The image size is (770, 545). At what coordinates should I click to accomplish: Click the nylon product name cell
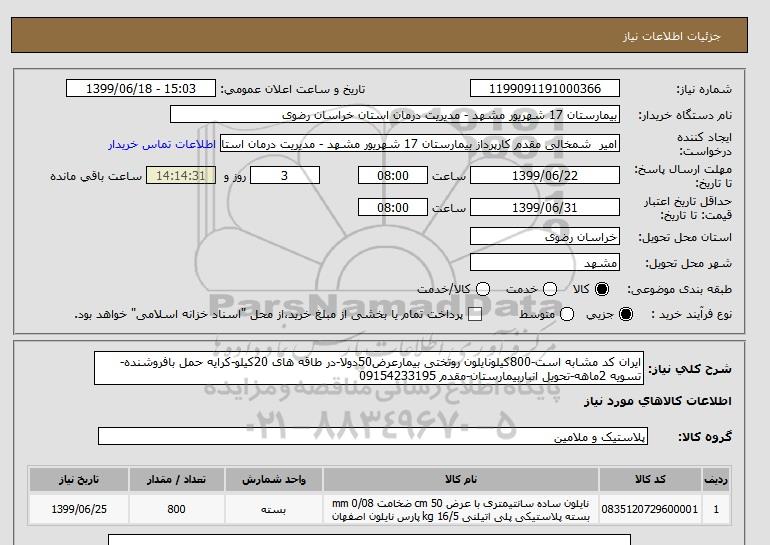click(x=461, y=510)
